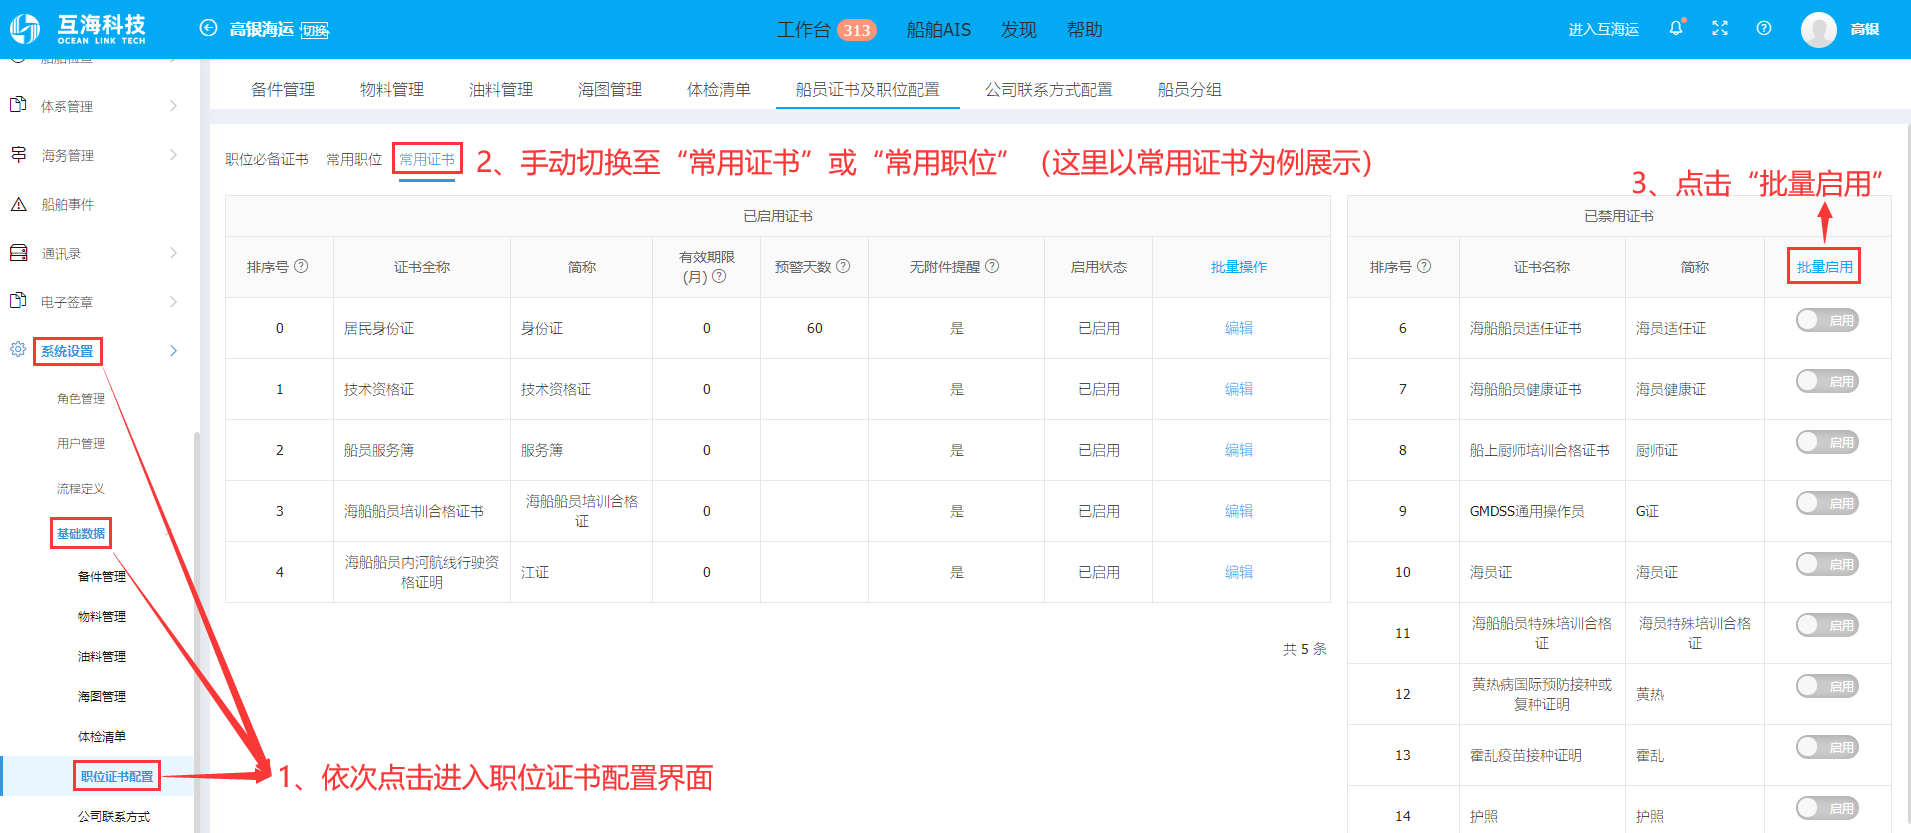The image size is (1911, 833).
Task: Click help icon next to 排序号 in disabled table
Action: click(1424, 266)
